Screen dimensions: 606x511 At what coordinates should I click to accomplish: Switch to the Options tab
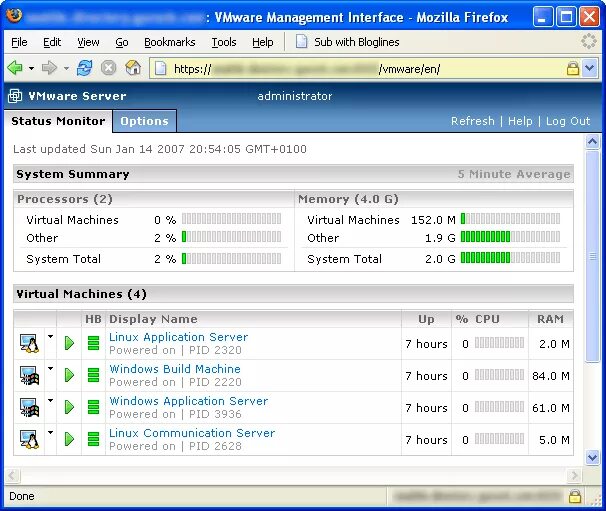[145, 121]
